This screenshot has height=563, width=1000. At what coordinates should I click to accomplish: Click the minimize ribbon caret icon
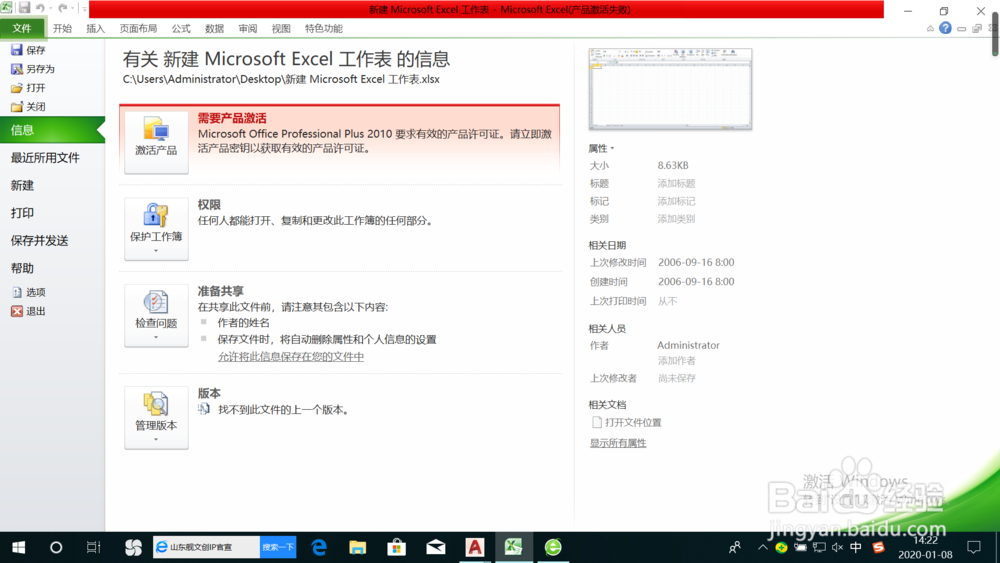pyautogui.click(x=930, y=29)
